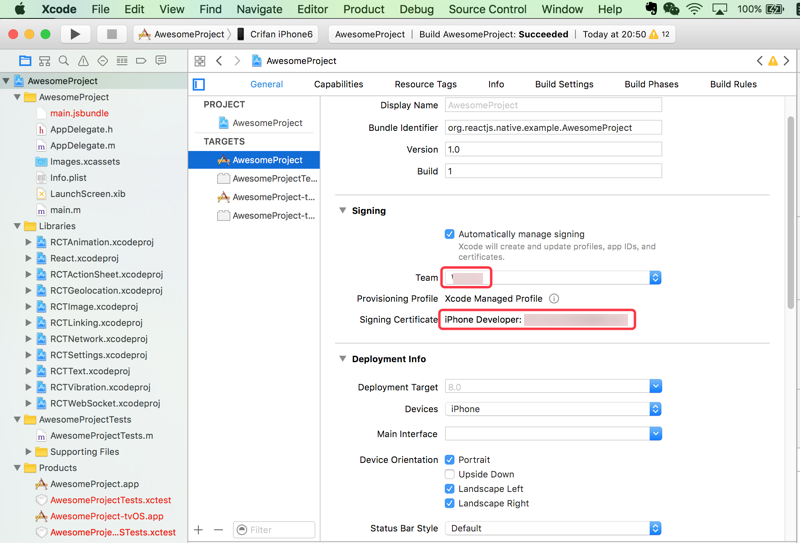Select main.jsbundle in navigator
This screenshot has width=800, height=543.
pyautogui.click(x=79, y=113)
